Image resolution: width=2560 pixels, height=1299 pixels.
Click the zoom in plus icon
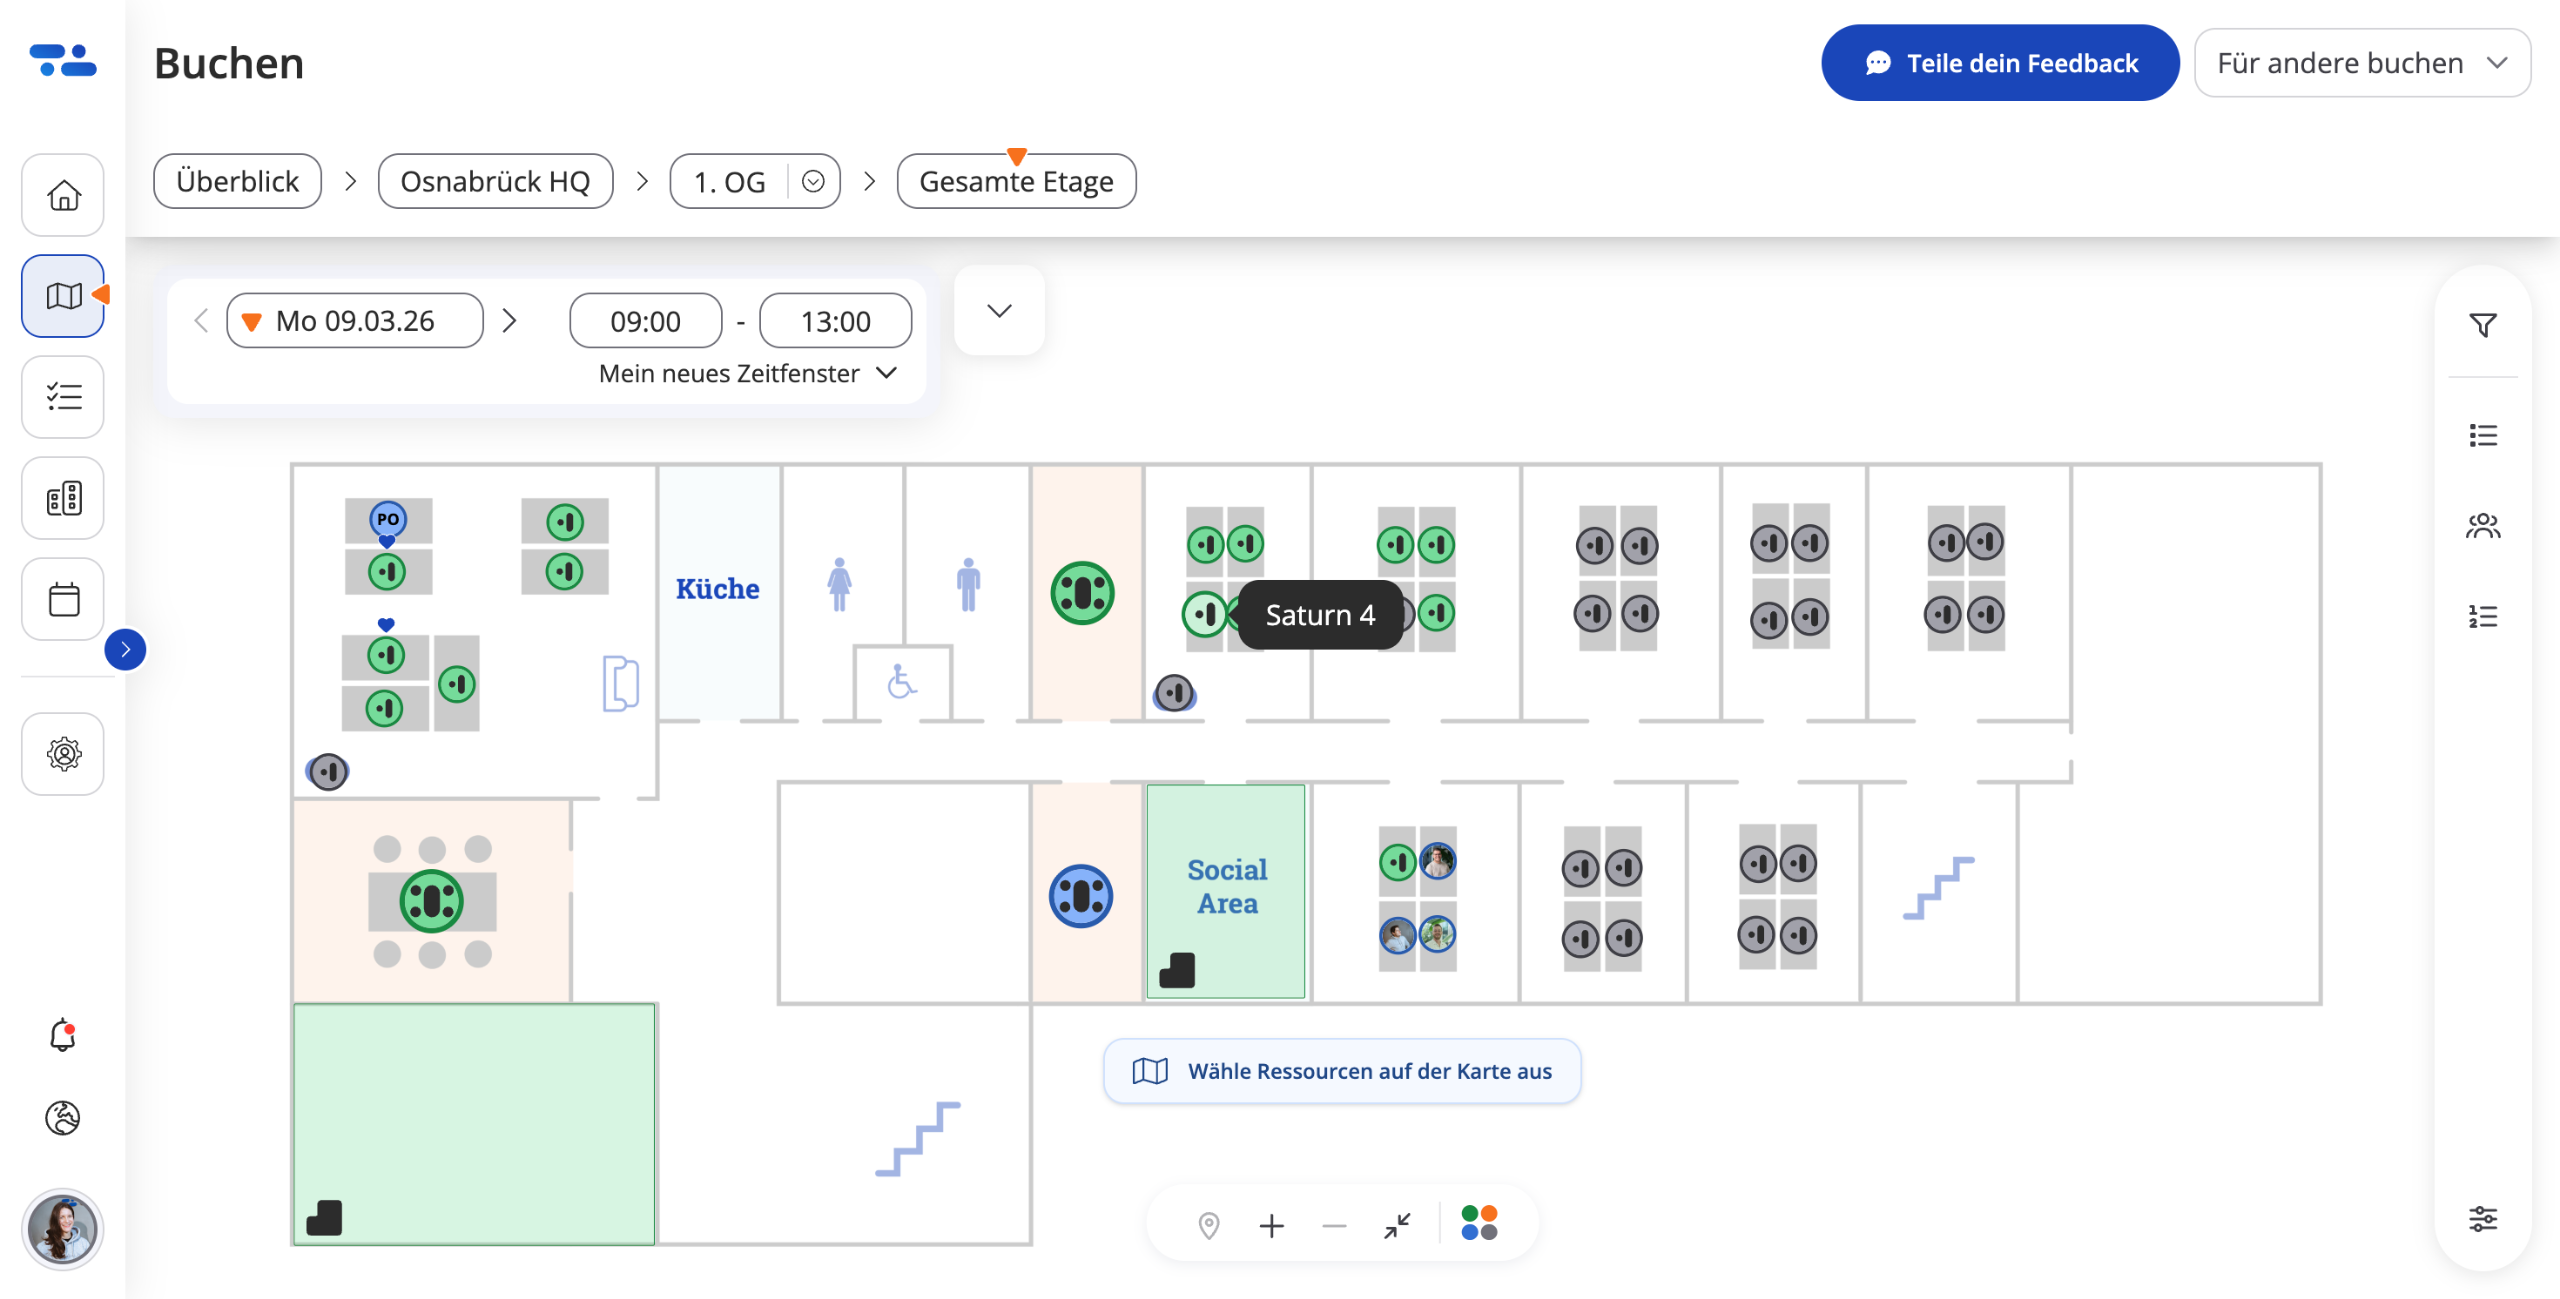coord(1271,1225)
